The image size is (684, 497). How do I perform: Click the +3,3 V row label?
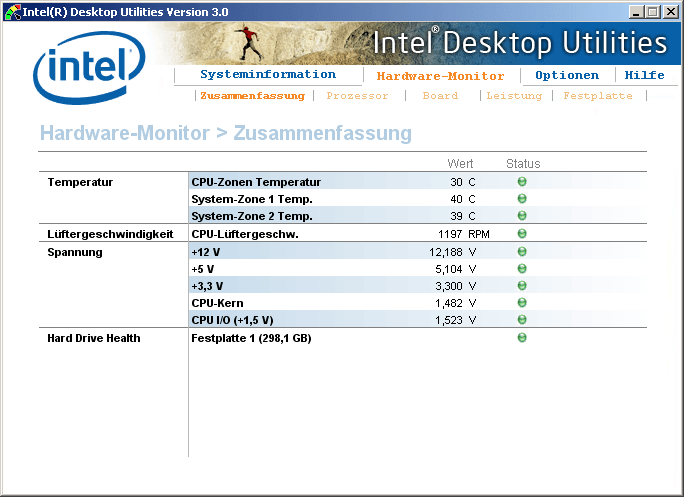click(207, 286)
